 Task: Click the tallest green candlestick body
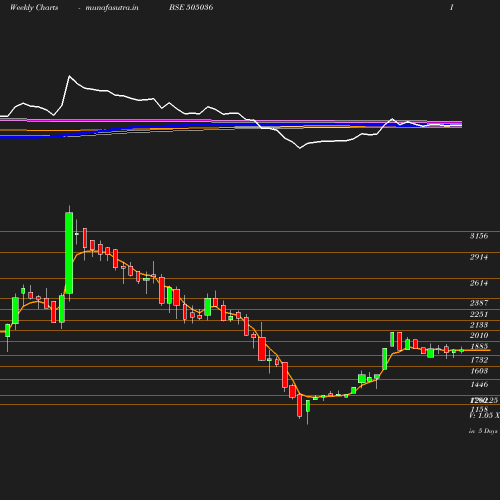pos(69,253)
